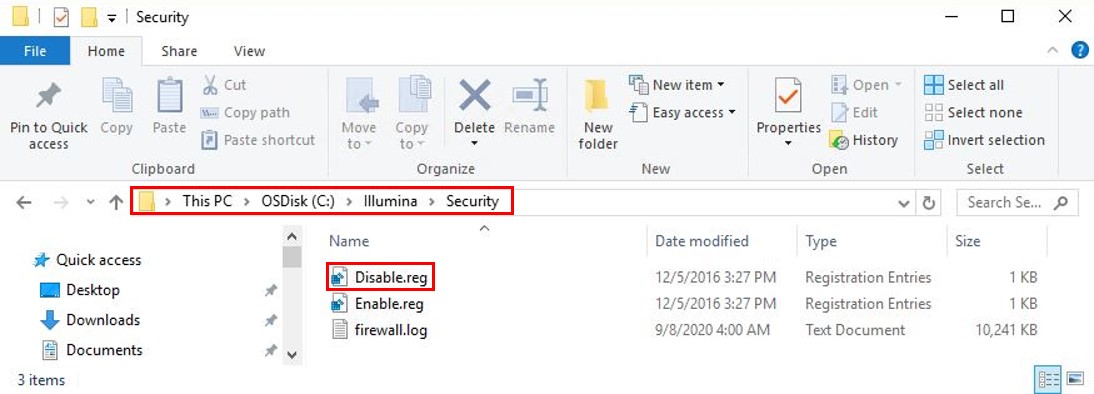Screen dimensions: 1094x394
Task: Click Invert selection in Select group
Action: tap(984, 140)
